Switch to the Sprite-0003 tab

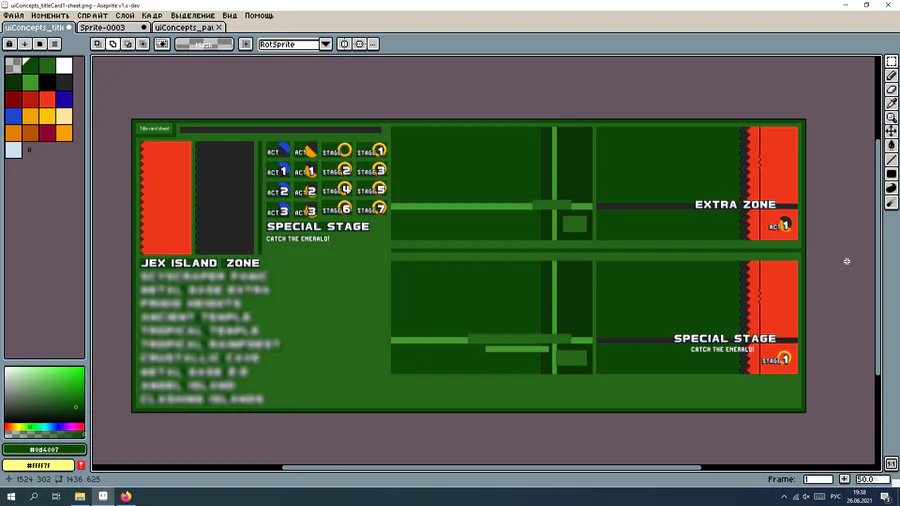pyautogui.click(x=112, y=27)
